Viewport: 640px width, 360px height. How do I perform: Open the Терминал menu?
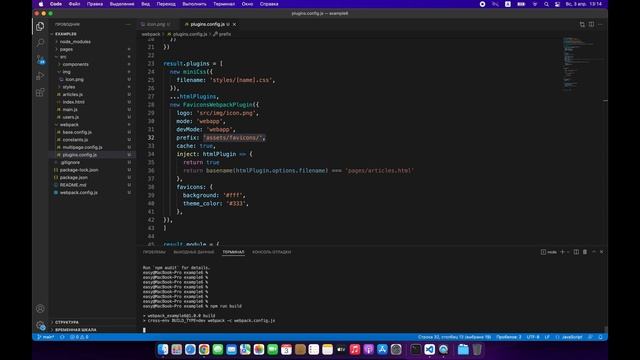pyautogui.click(x=224, y=4)
